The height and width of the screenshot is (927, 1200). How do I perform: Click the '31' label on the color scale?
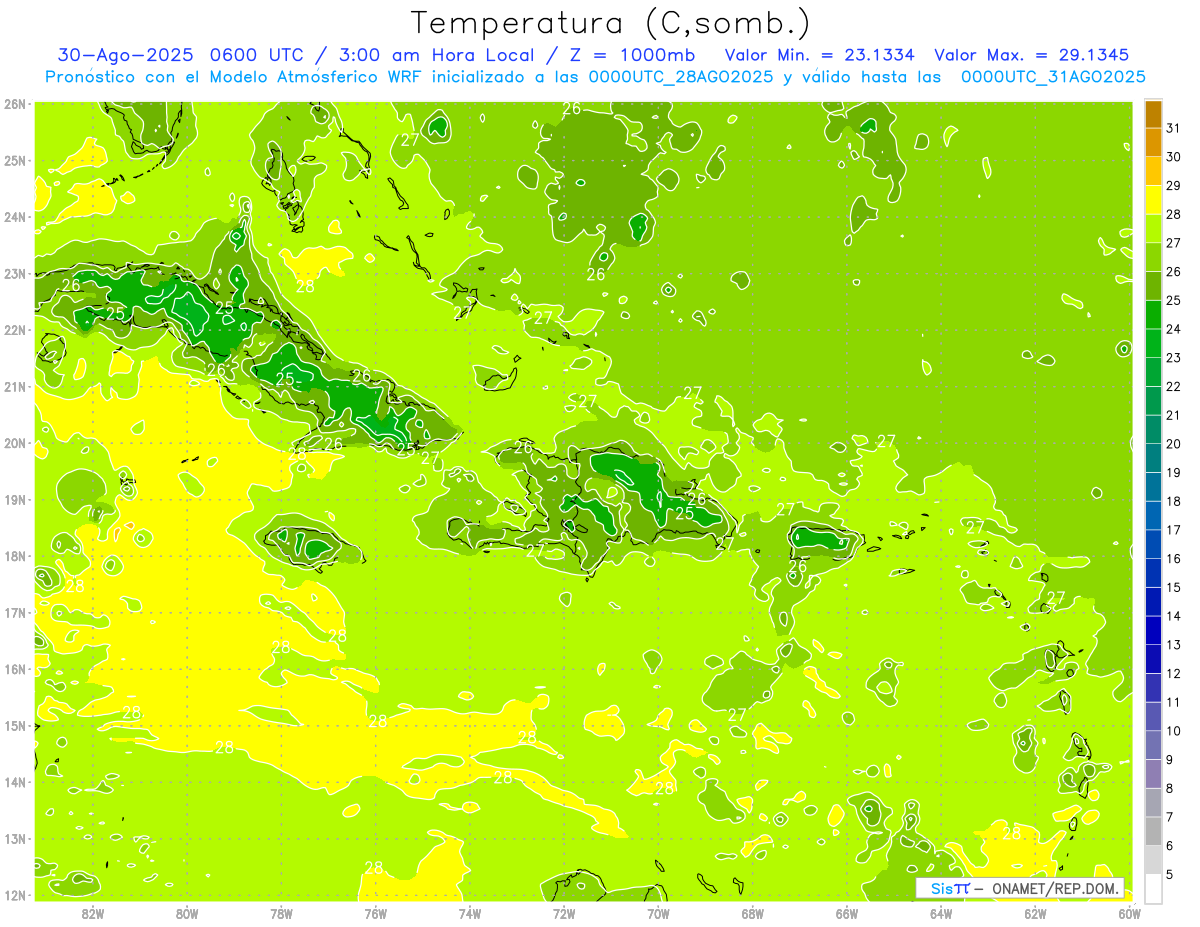[x=1174, y=128]
